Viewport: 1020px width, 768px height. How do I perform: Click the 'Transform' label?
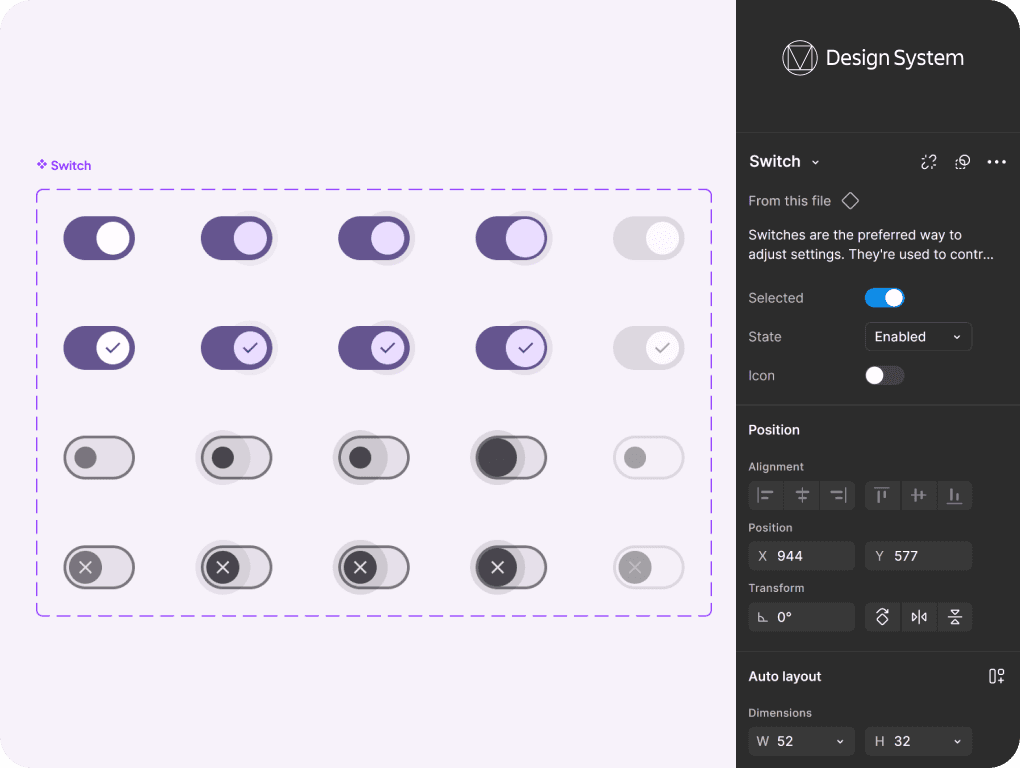point(776,588)
